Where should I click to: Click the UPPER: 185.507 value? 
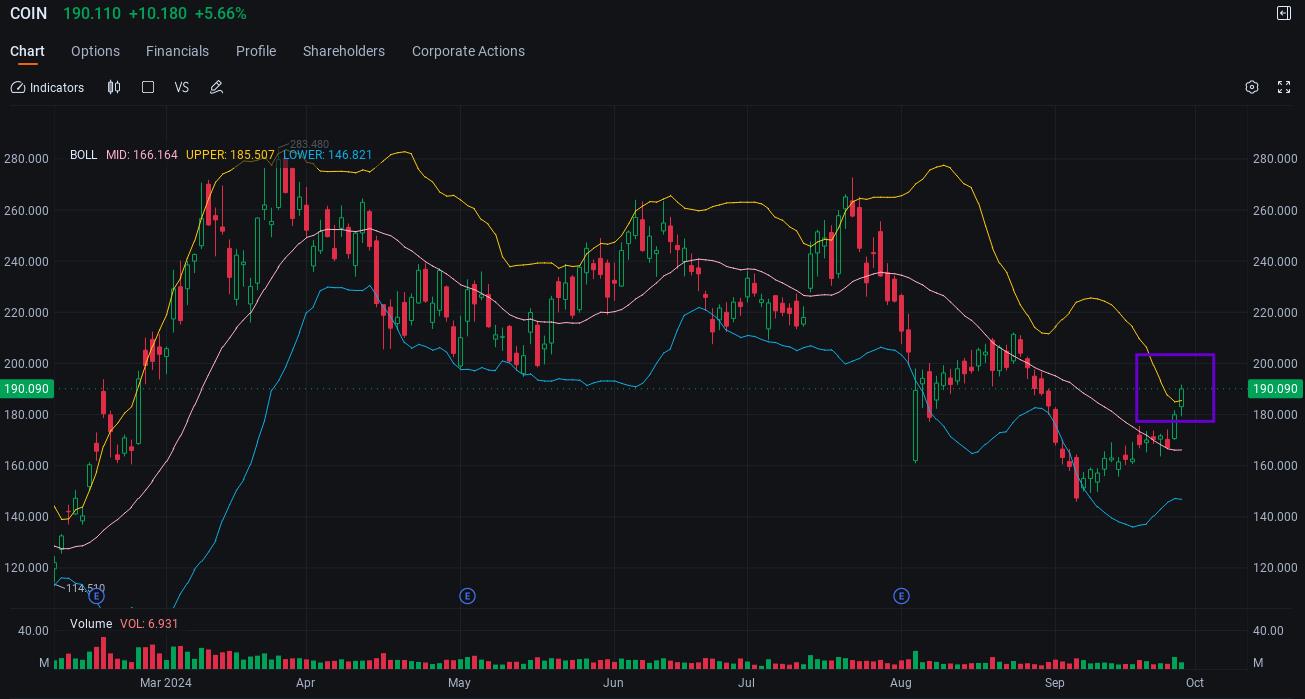[230, 155]
